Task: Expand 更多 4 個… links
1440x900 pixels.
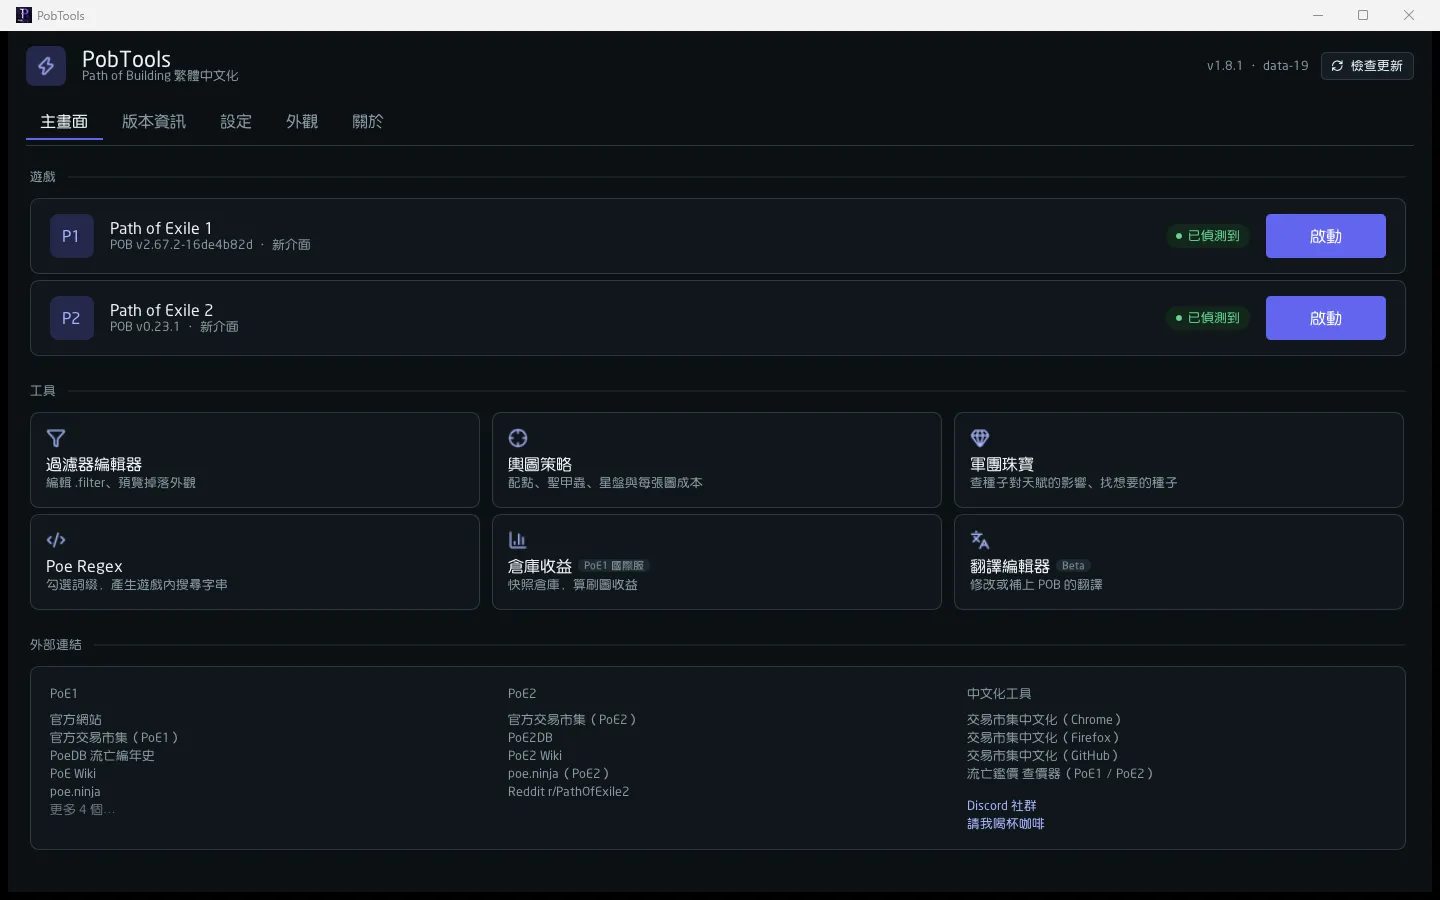Action: tap(82, 810)
